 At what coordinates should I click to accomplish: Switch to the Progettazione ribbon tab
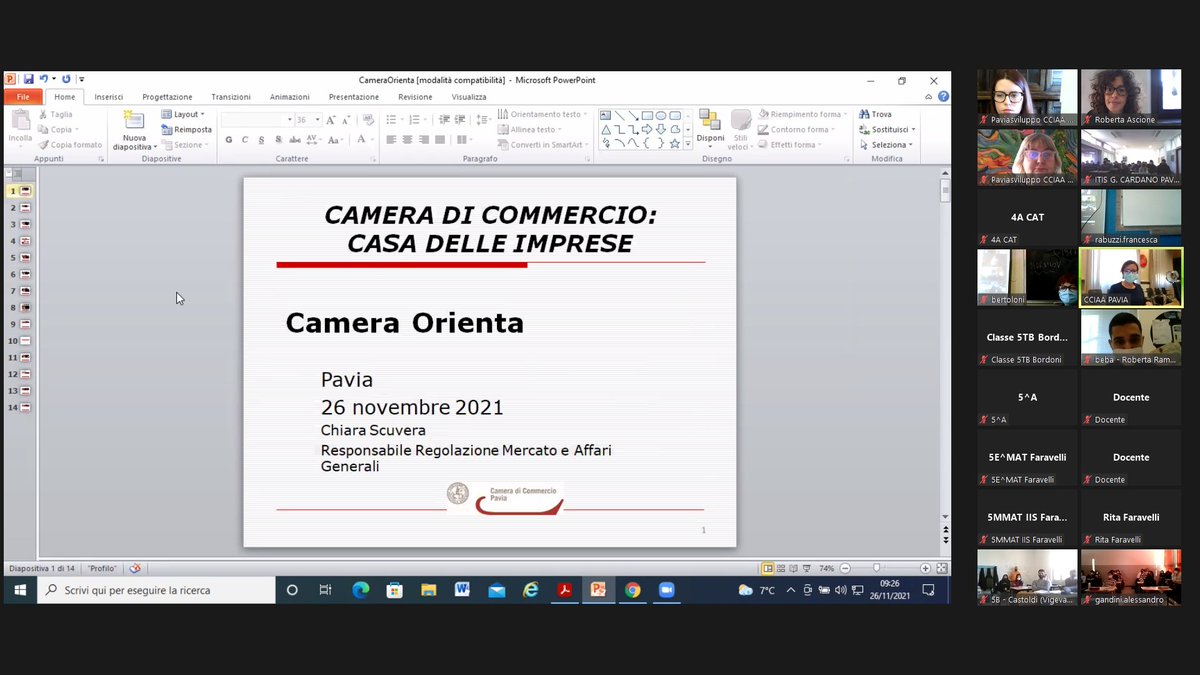click(167, 97)
